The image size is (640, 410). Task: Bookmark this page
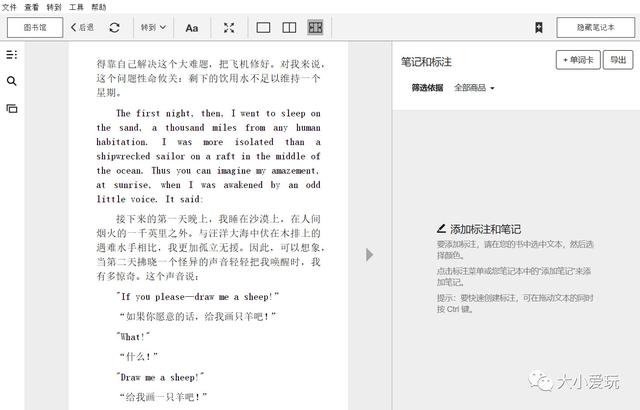click(539, 28)
